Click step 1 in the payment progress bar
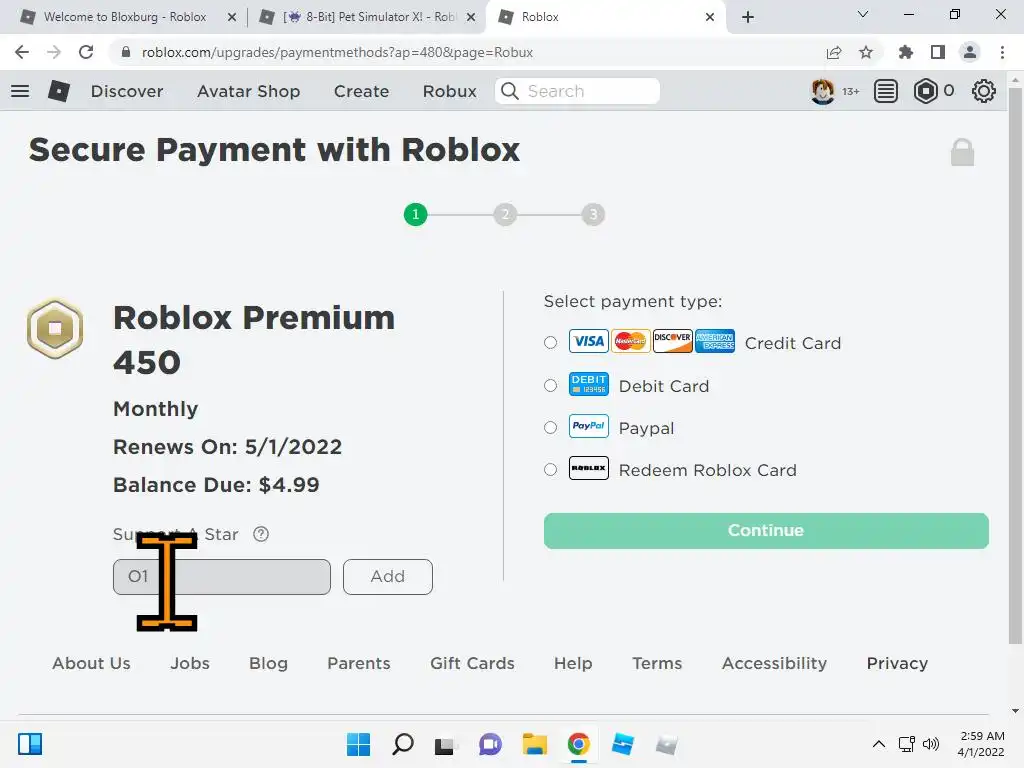This screenshot has height=768, width=1024. [x=415, y=214]
